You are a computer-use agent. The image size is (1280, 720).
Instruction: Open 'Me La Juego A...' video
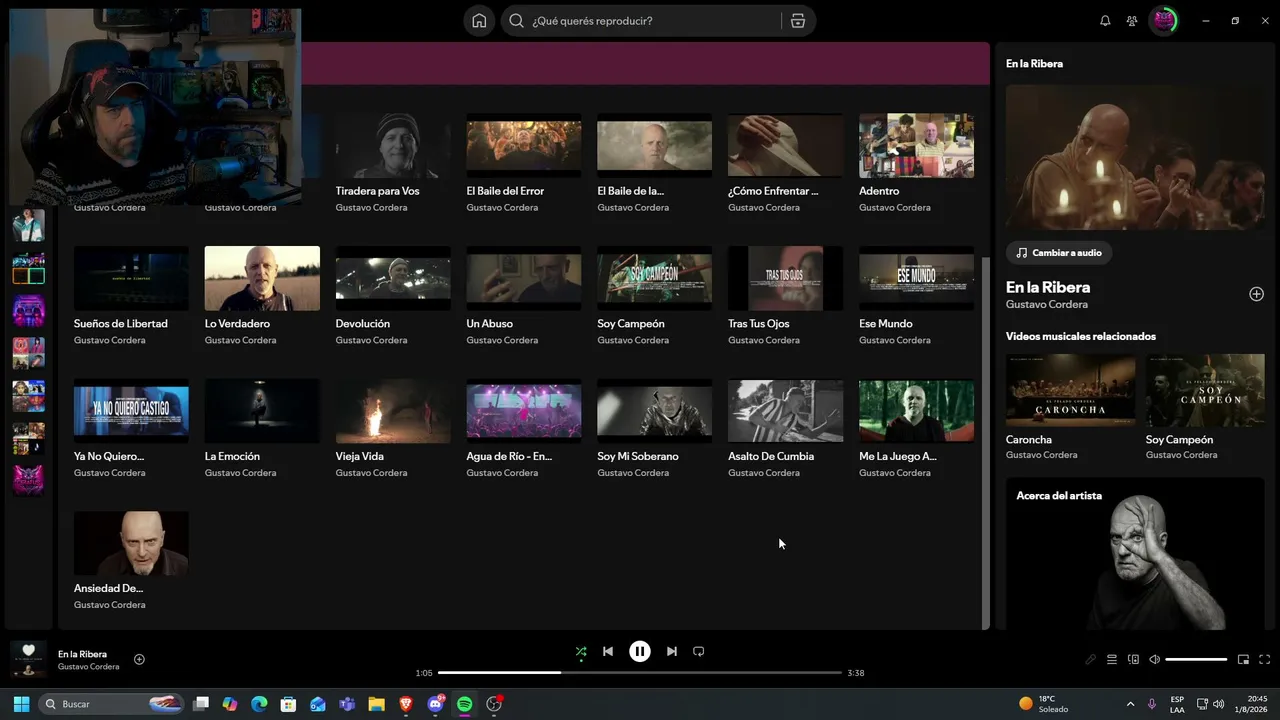916,428
